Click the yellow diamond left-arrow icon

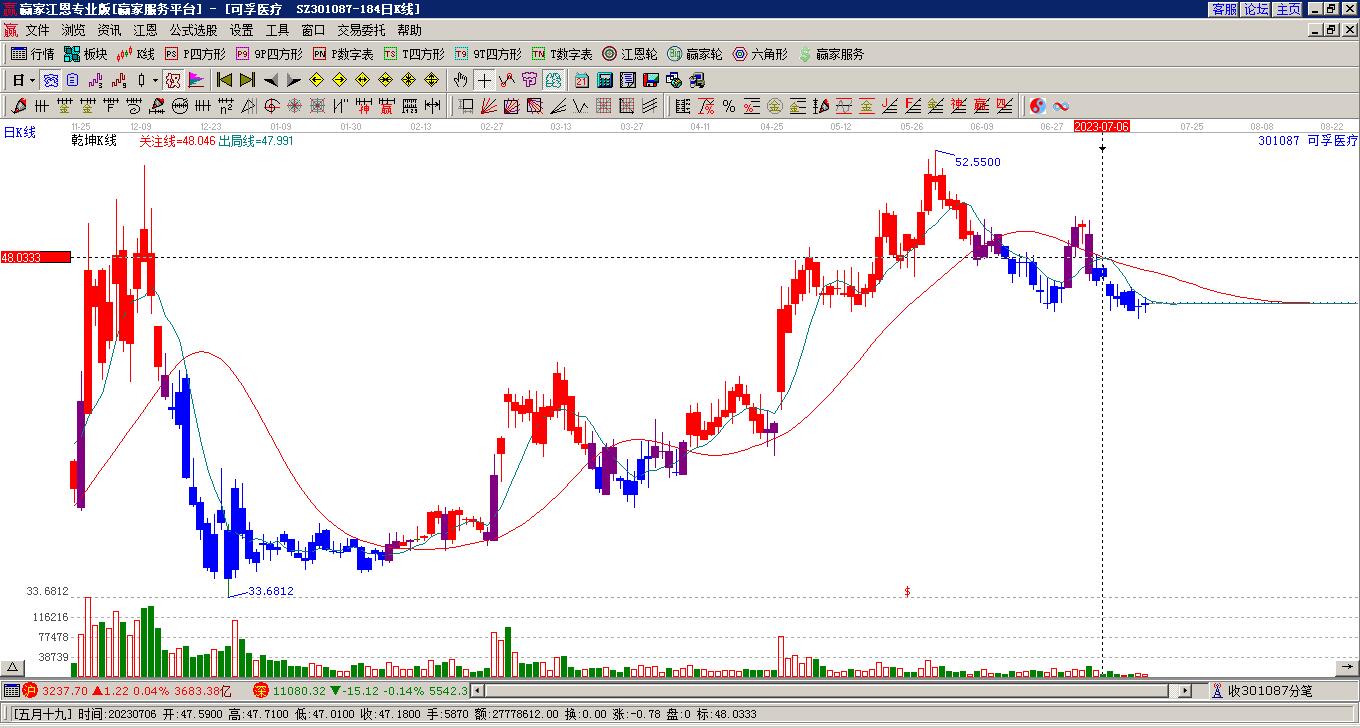[317, 80]
